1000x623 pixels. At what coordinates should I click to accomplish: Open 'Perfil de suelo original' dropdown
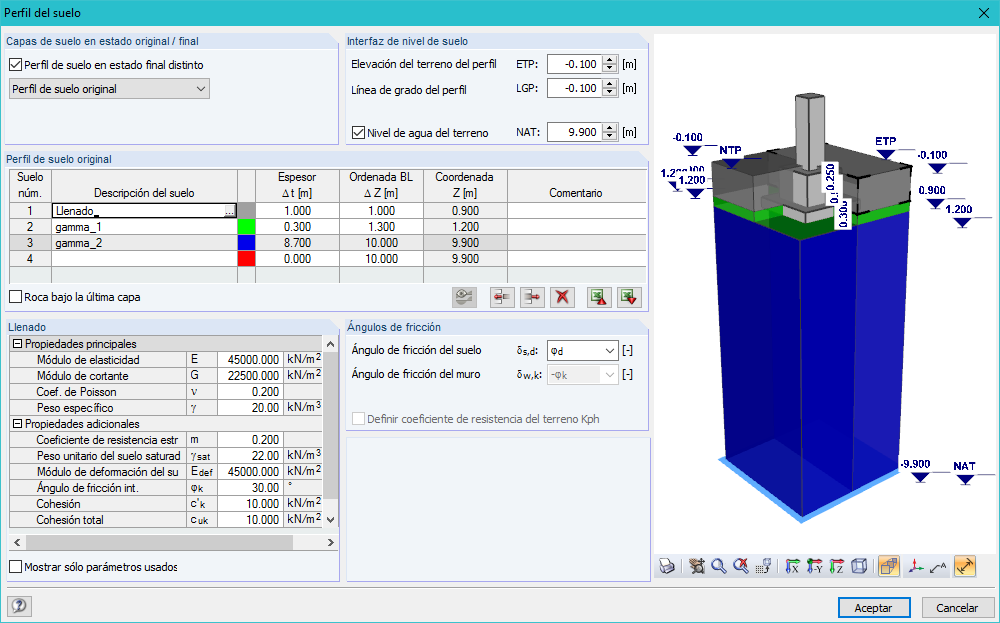click(109, 89)
